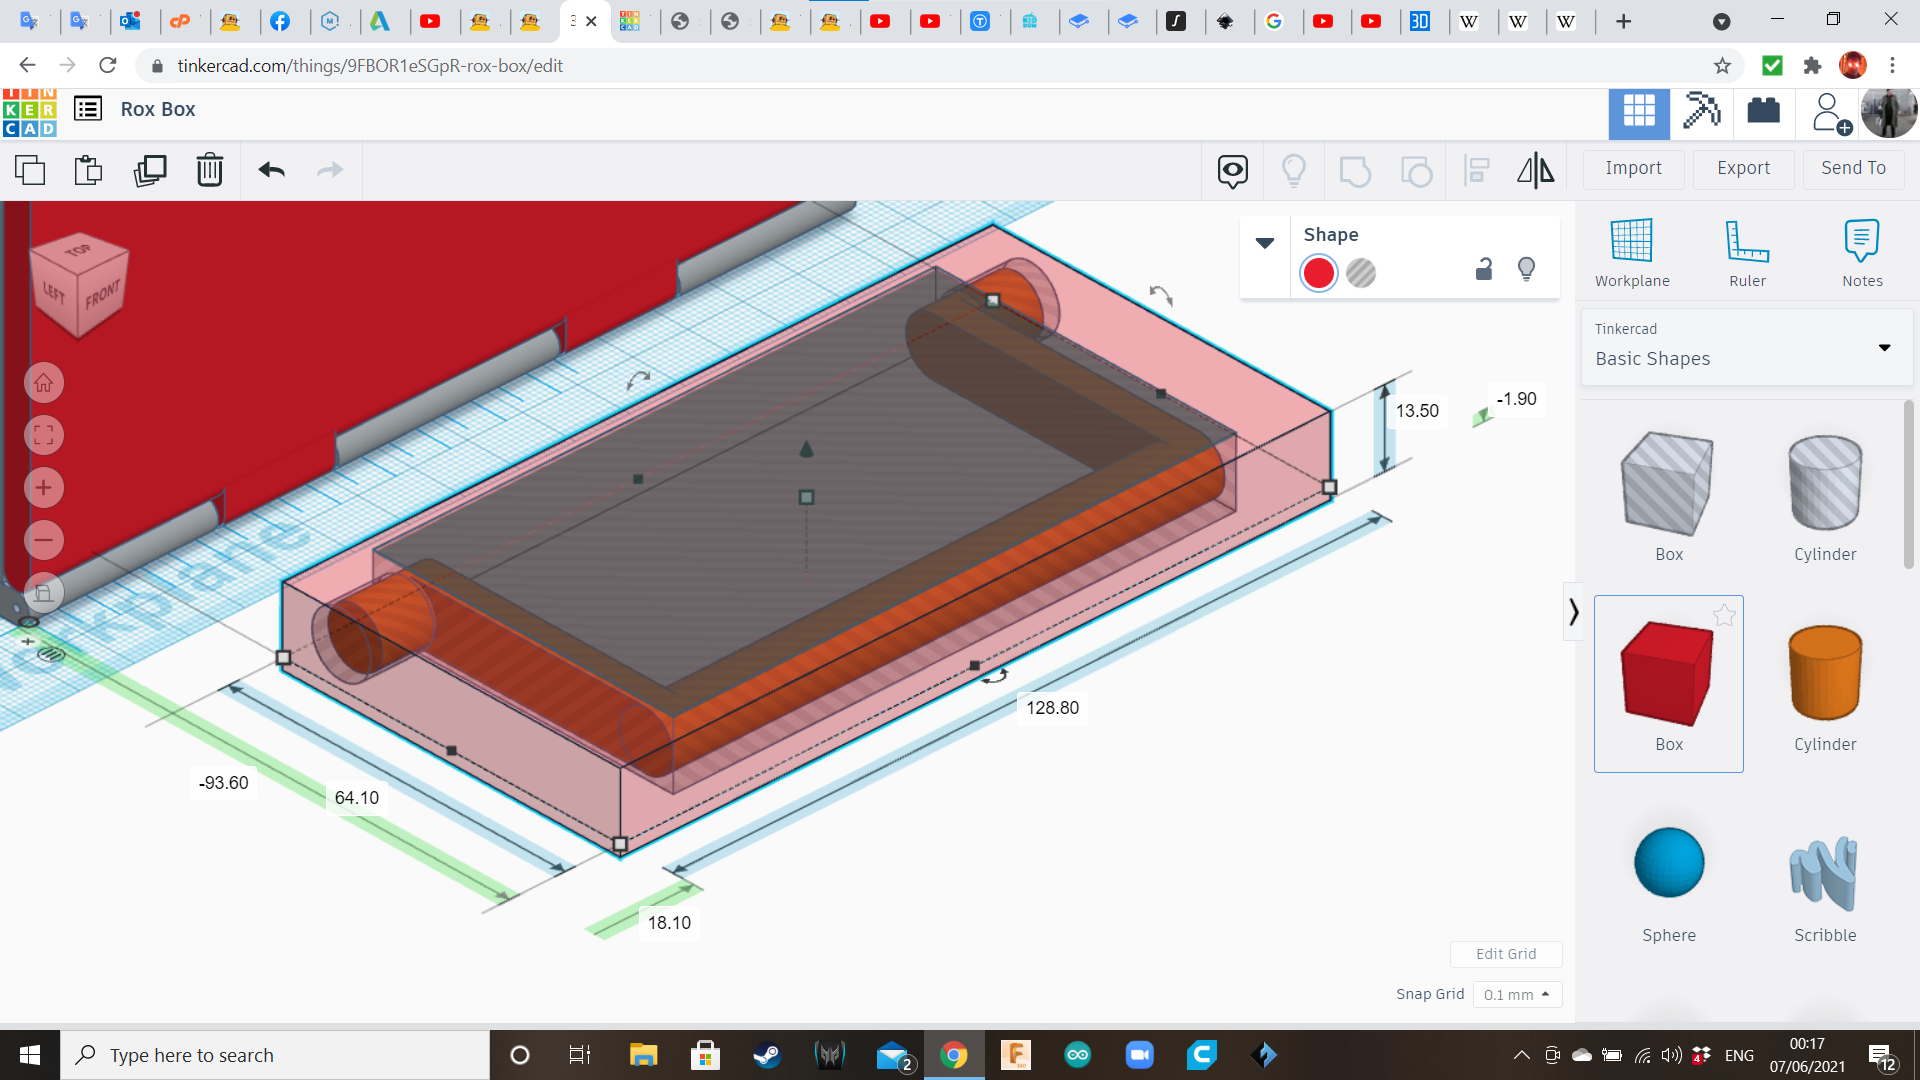
Task: Collapse the Shape panel arrow
Action: coord(1265,243)
